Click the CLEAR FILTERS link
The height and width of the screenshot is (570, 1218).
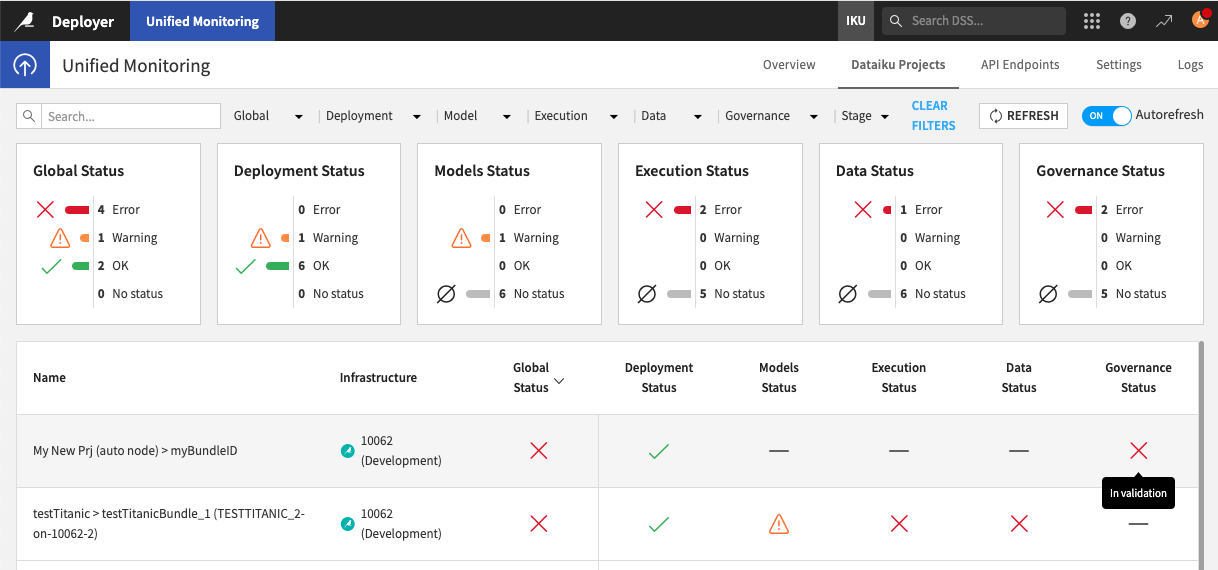click(933, 116)
